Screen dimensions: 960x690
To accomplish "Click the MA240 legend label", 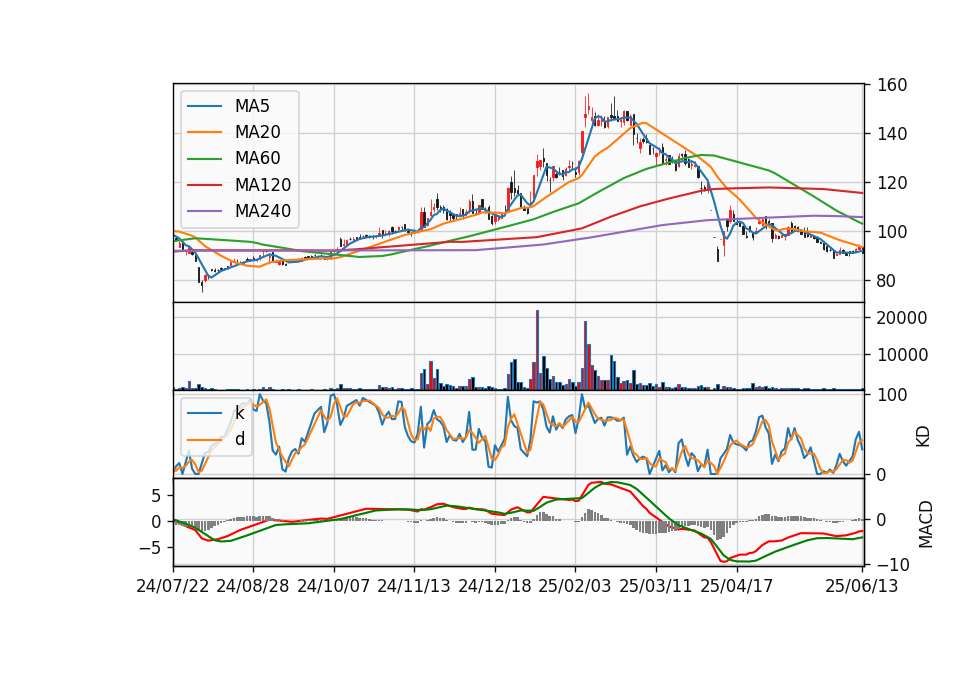I will [x=263, y=211].
